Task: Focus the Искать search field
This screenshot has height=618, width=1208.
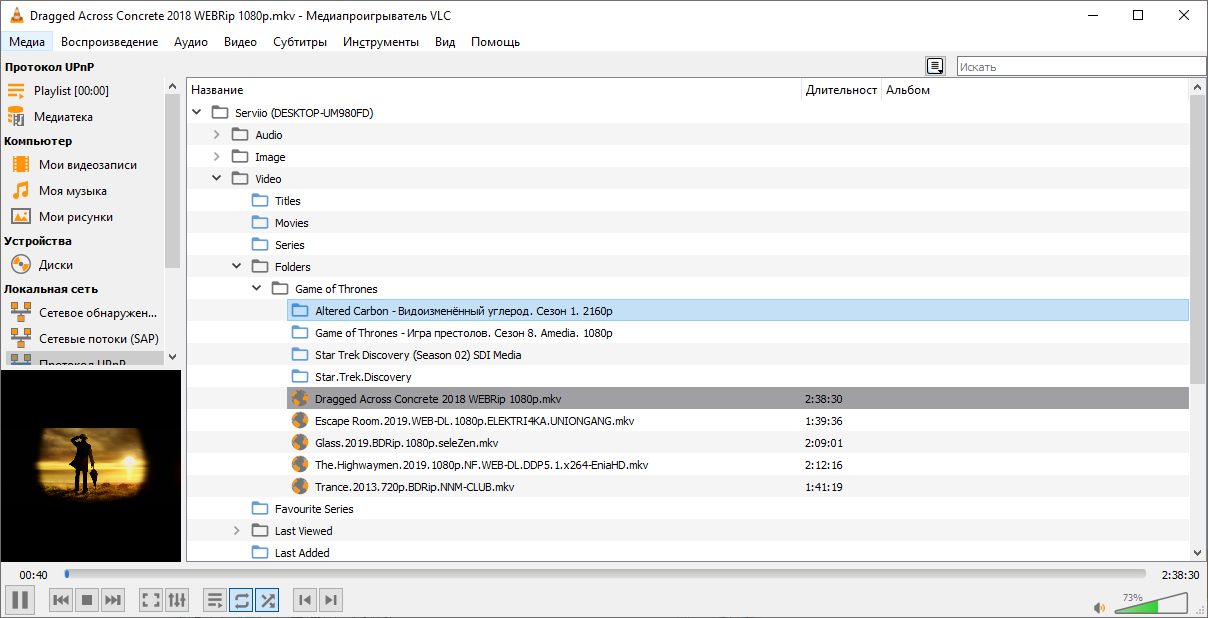Action: [x=1082, y=67]
